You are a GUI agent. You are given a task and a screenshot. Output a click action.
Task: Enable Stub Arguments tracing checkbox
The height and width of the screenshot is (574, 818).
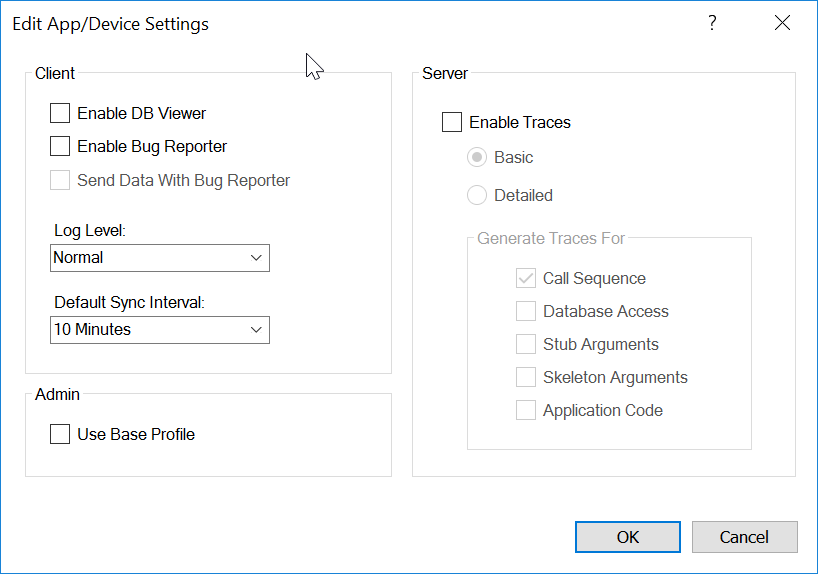click(526, 345)
